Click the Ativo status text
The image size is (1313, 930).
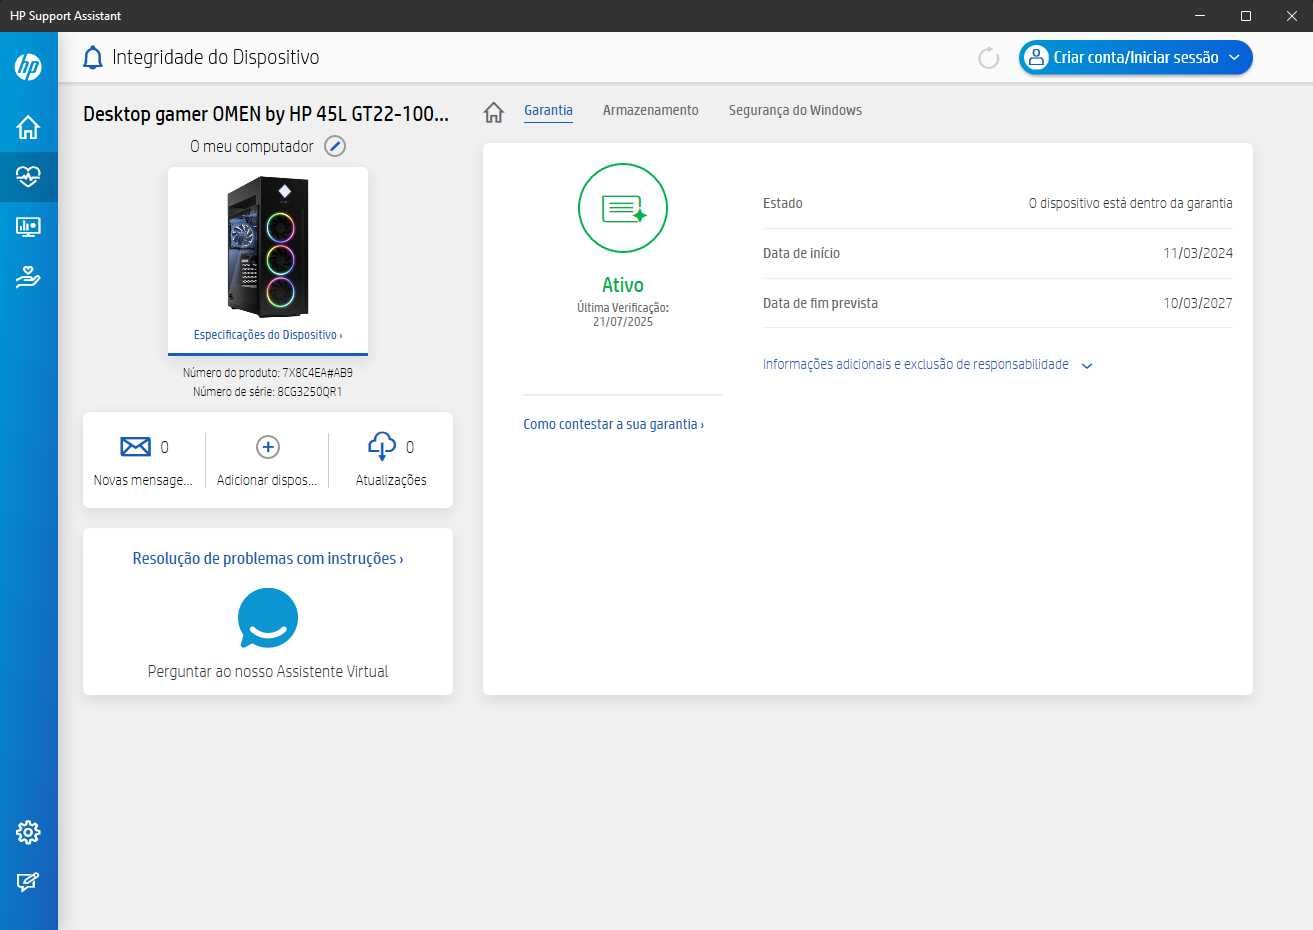coord(623,285)
